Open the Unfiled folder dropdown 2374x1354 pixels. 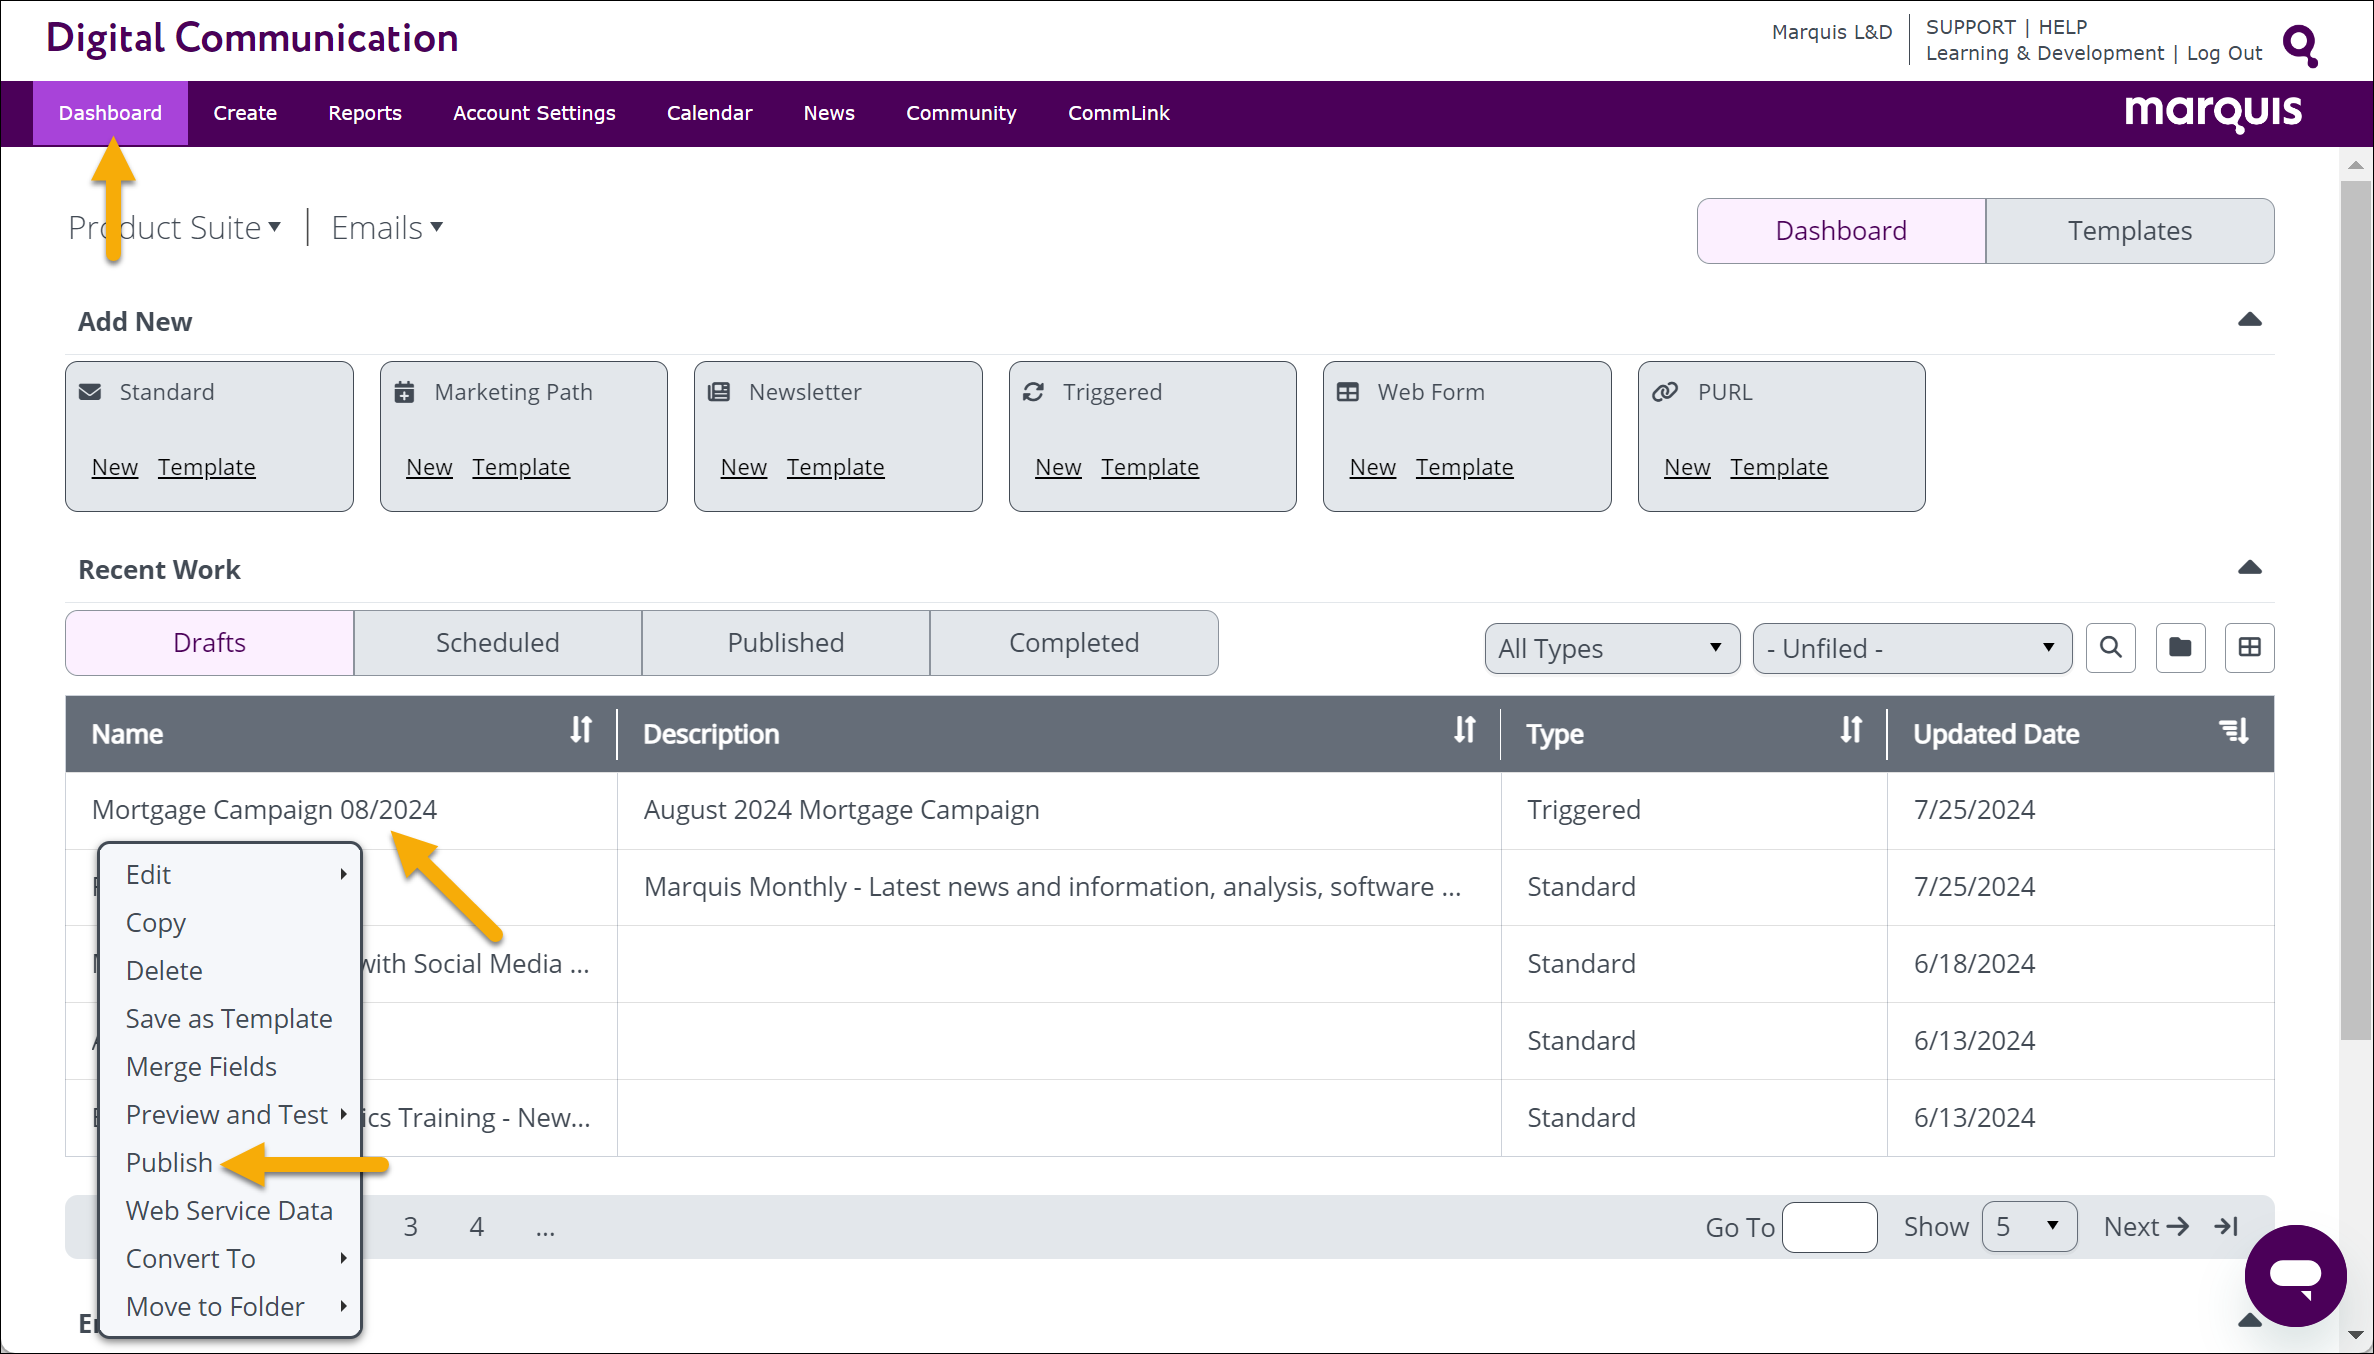(x=1912, y=649)
